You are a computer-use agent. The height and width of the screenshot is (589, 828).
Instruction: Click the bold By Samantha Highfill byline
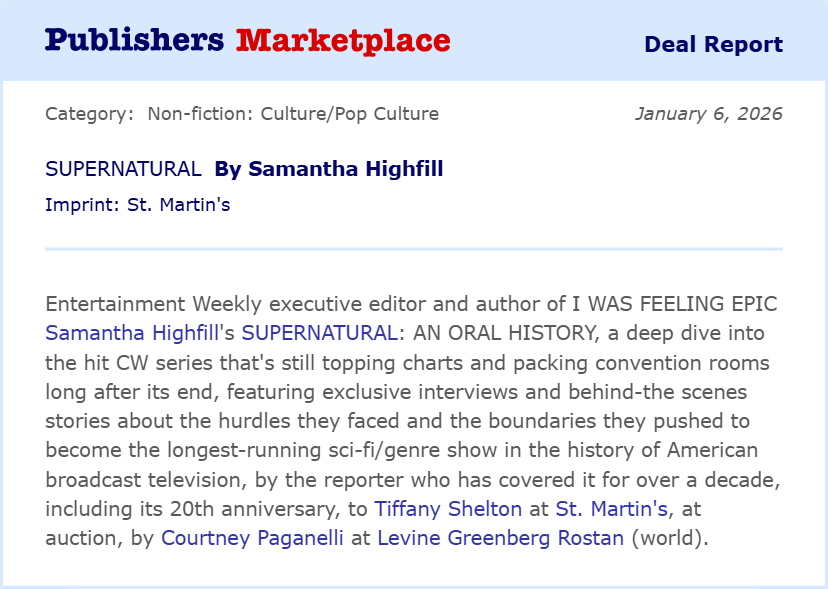pos(328,169)
